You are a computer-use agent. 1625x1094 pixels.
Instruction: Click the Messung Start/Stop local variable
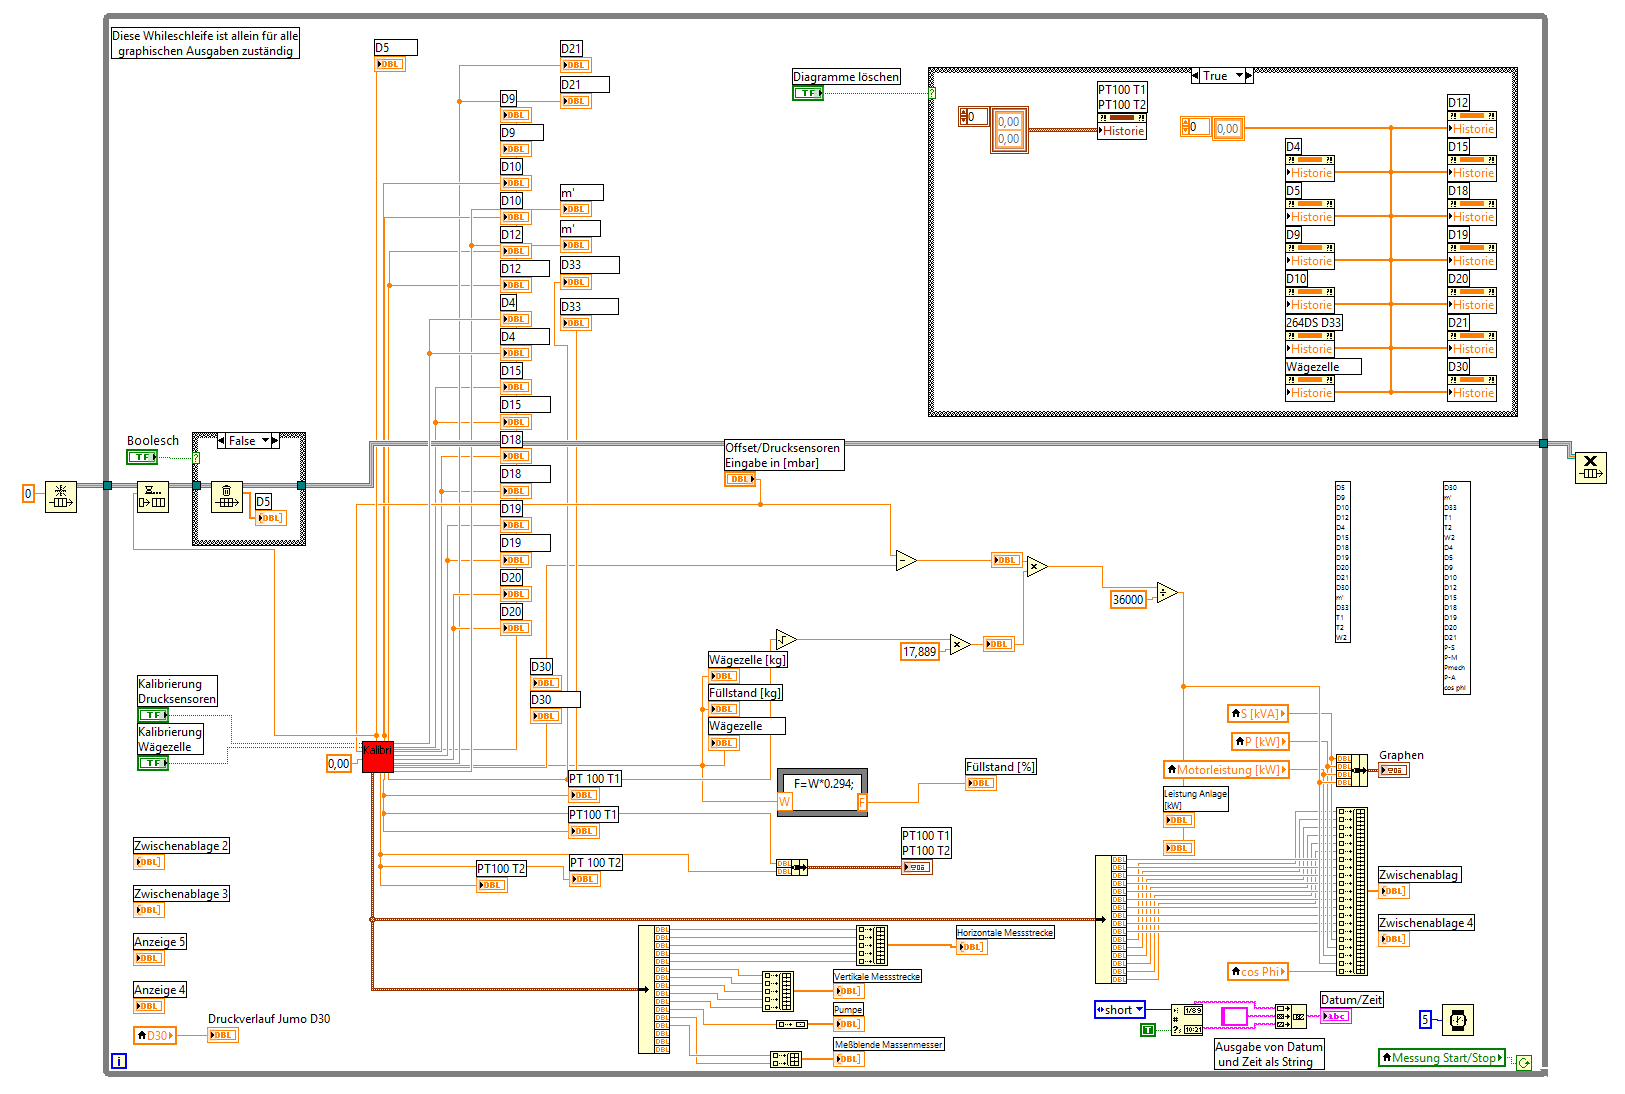(1441, 1058)
